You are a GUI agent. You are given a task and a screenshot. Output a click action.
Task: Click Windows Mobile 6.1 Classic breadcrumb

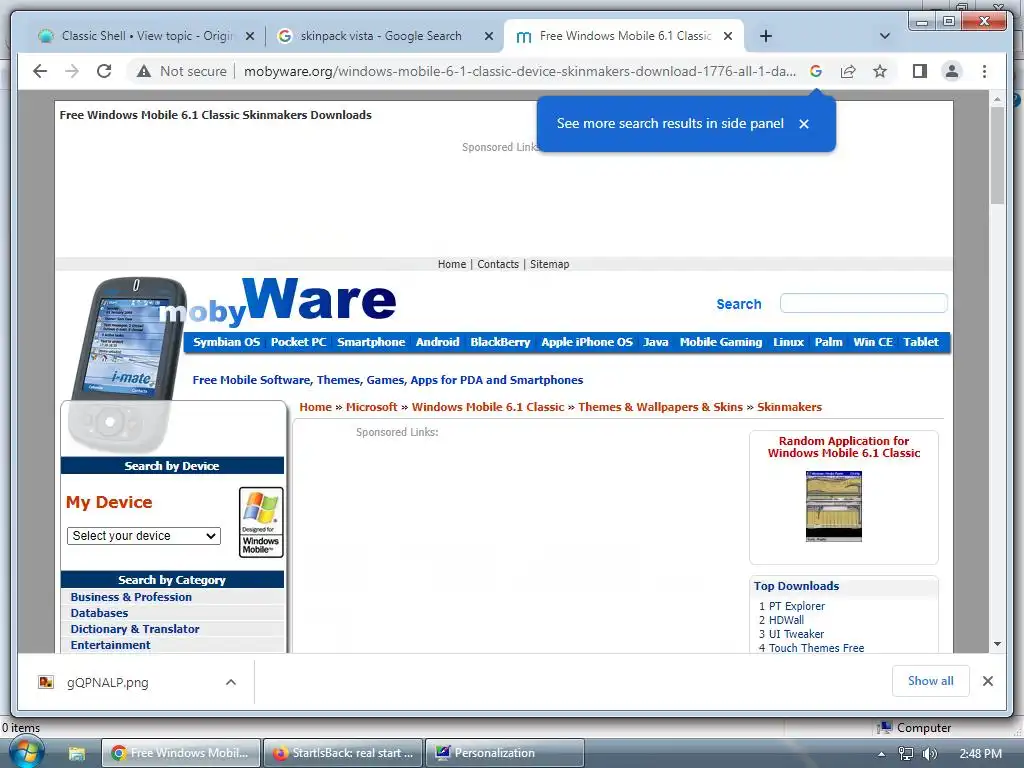coord(488,407)
